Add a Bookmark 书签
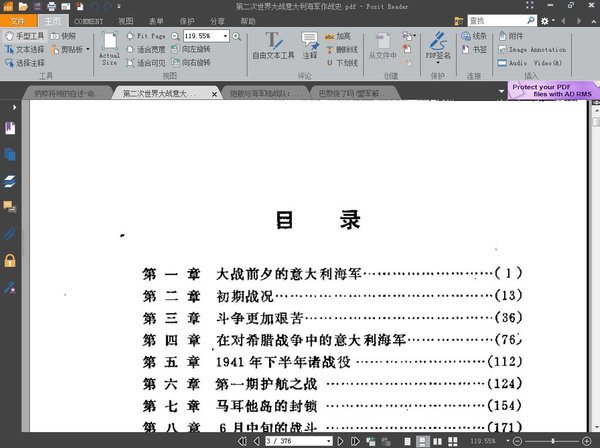This screenshot has height=448, width=600. (x=474, y=49)
